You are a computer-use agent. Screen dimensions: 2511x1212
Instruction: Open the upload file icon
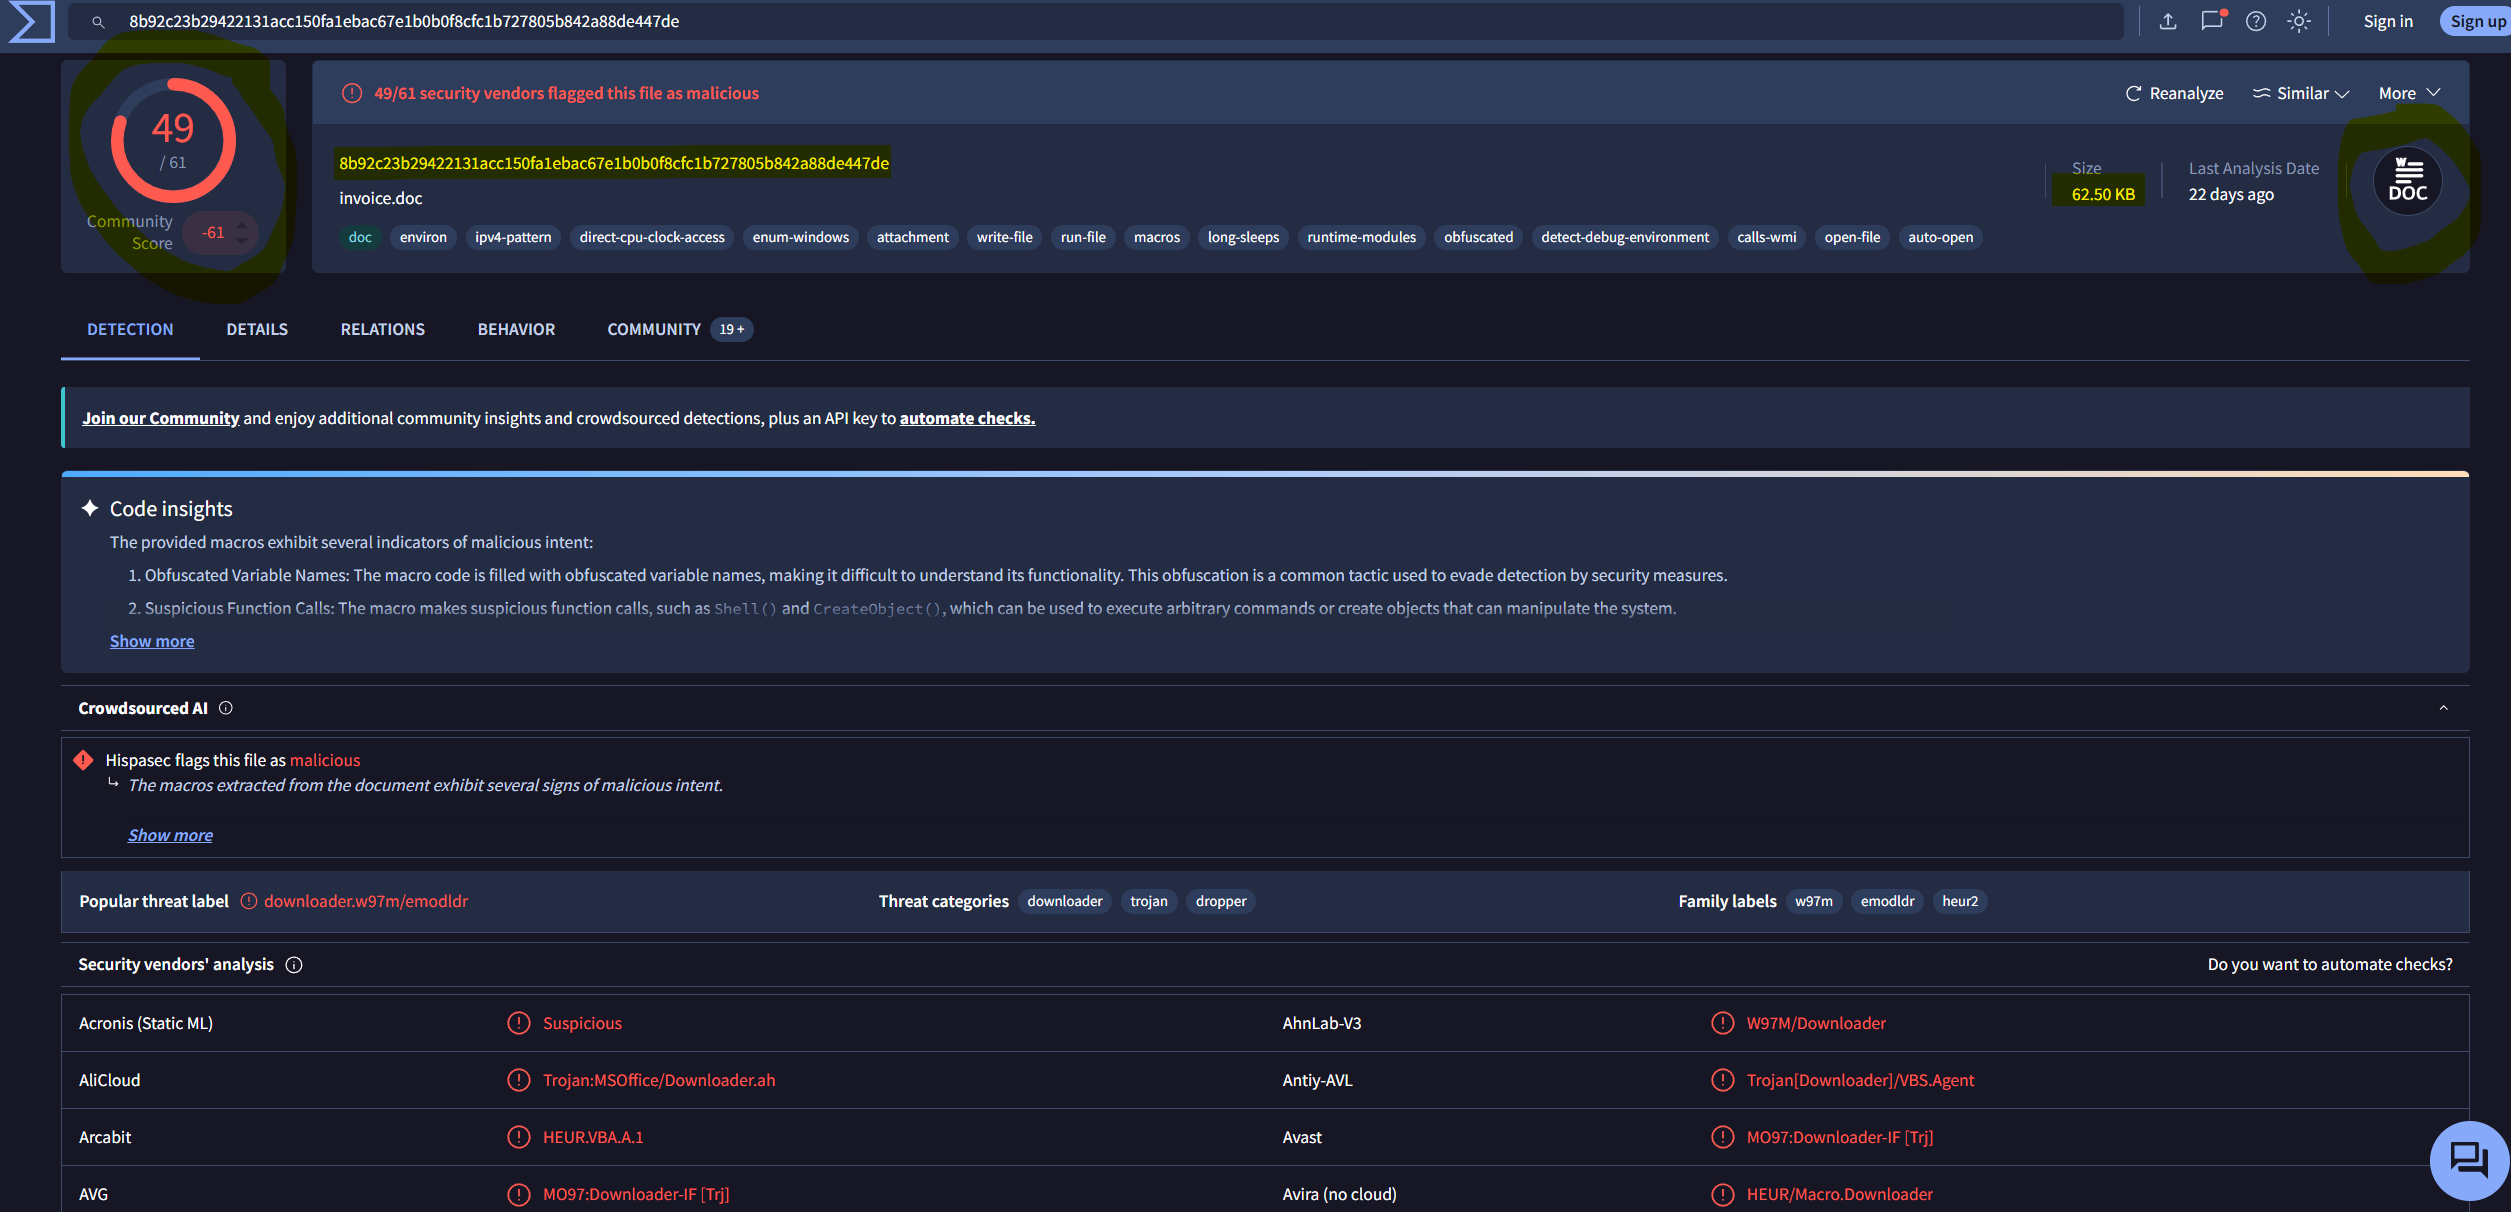2168,21
